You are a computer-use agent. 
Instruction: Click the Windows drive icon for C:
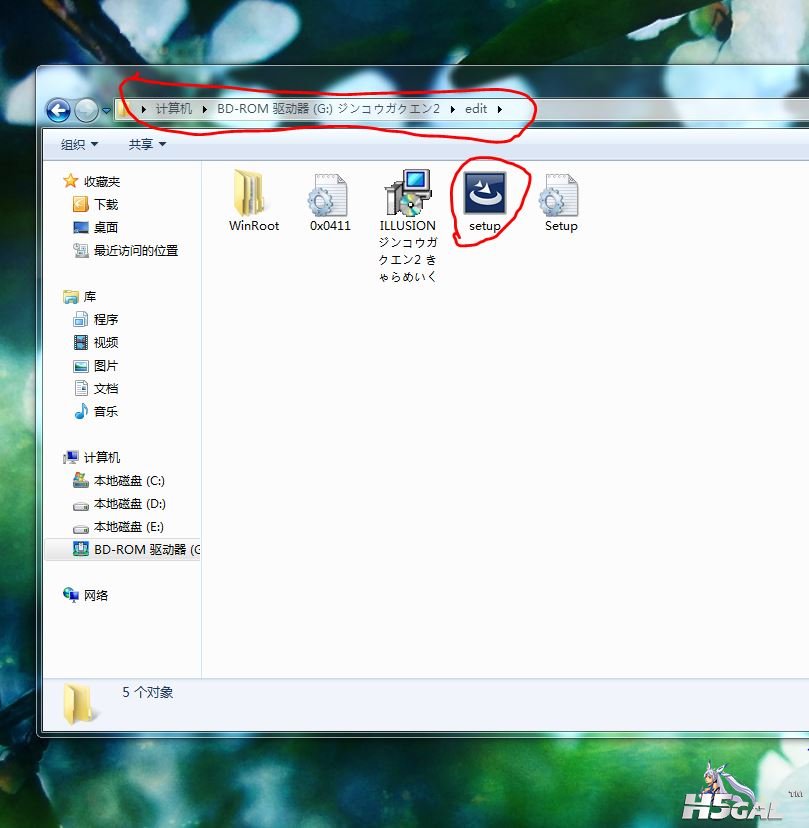(80, 480)
